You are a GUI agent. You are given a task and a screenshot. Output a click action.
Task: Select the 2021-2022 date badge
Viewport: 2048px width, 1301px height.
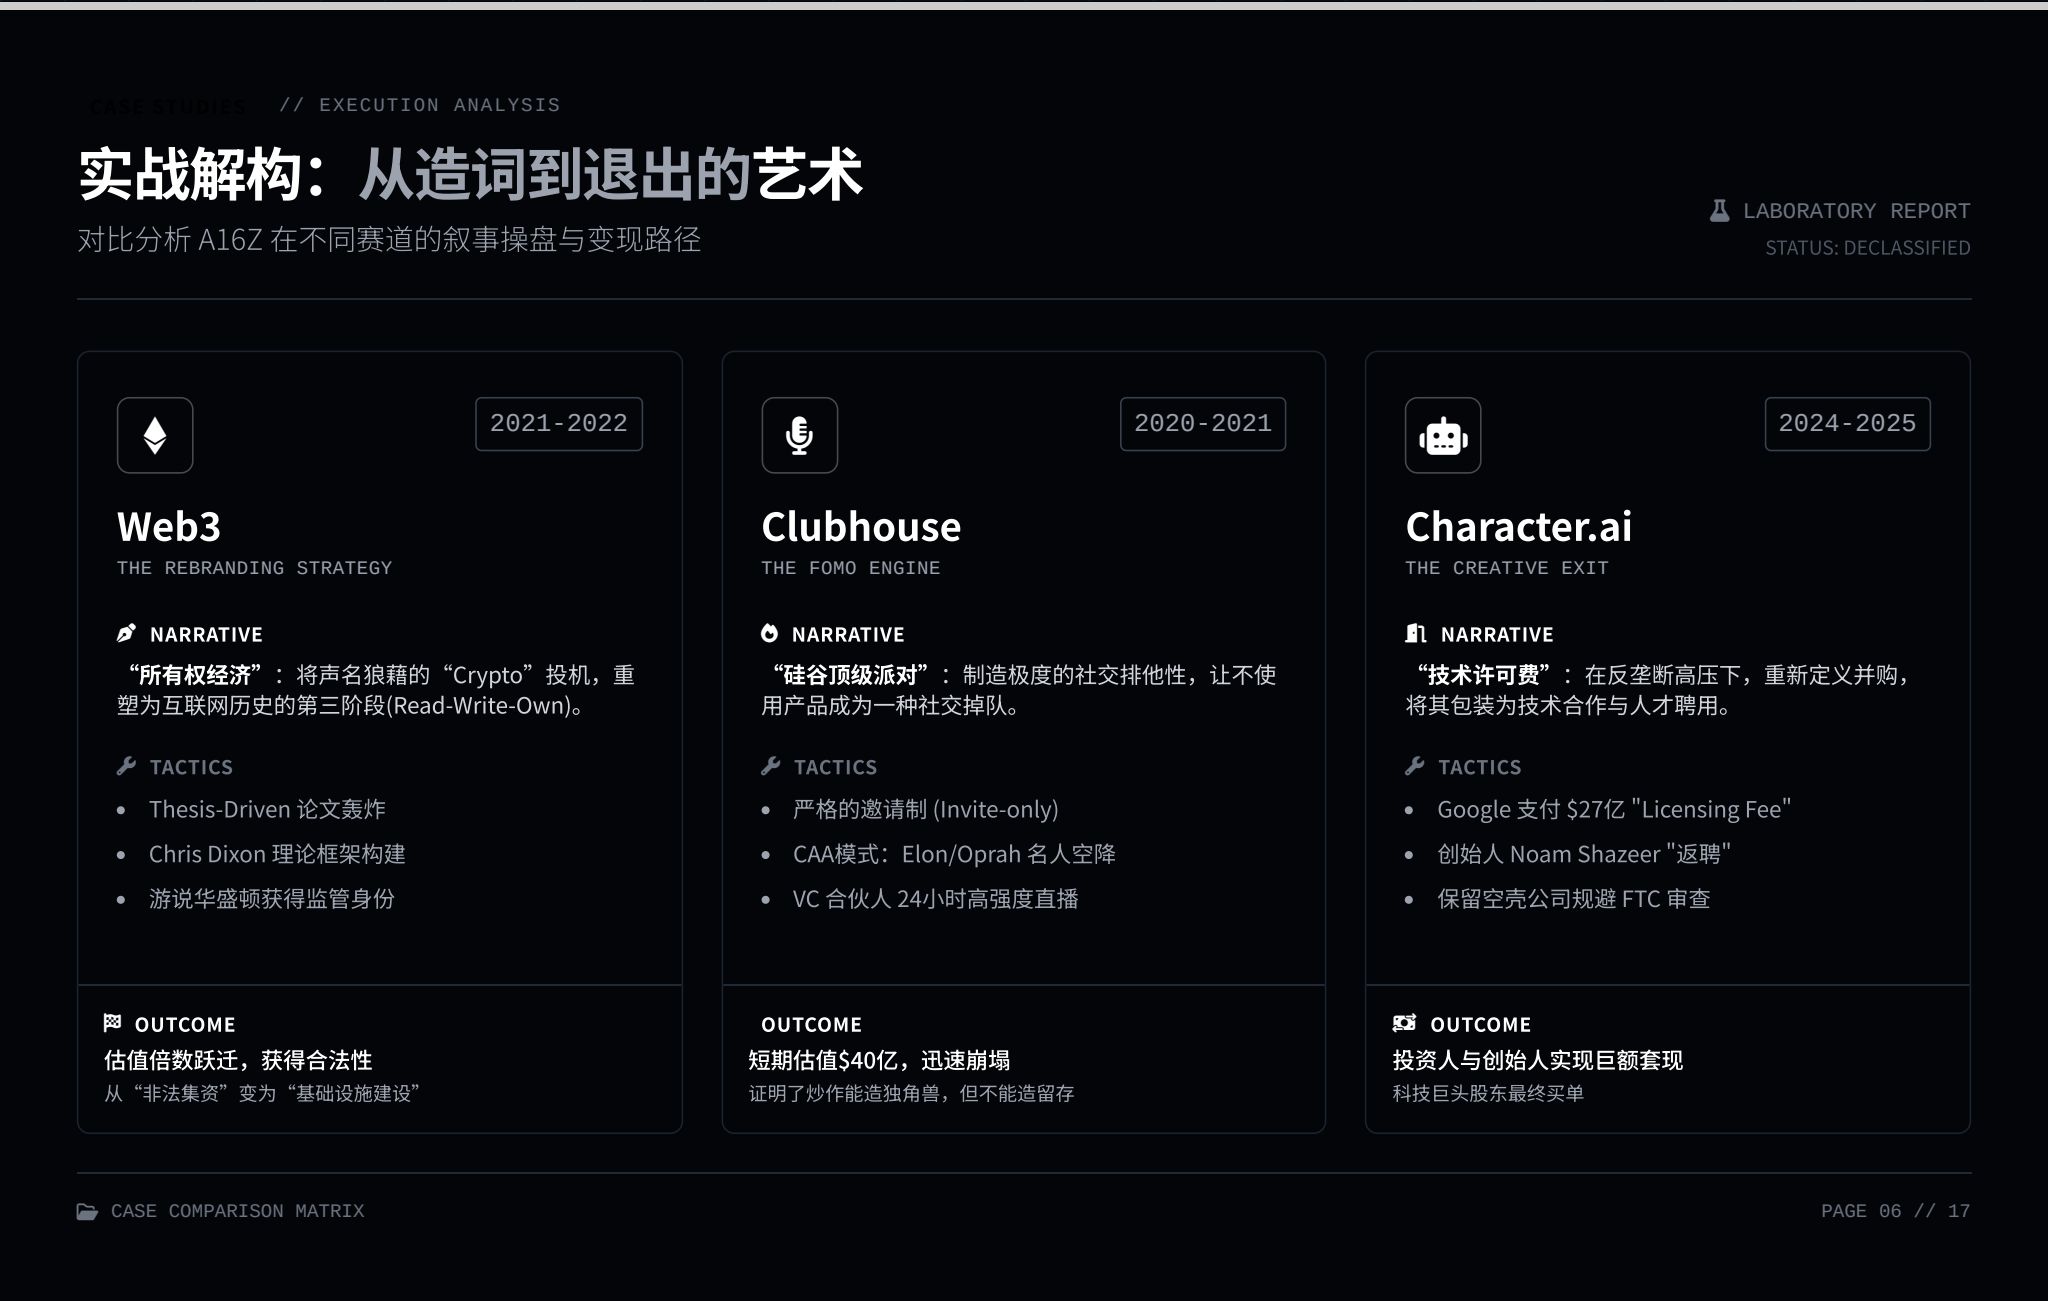[558, 424]
